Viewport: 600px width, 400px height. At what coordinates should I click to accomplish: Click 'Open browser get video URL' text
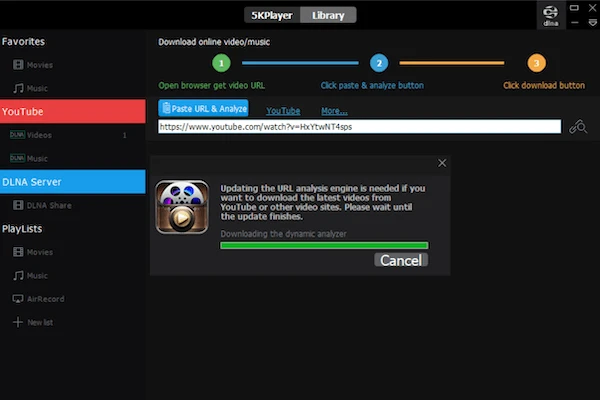click(x=212, y=85)
